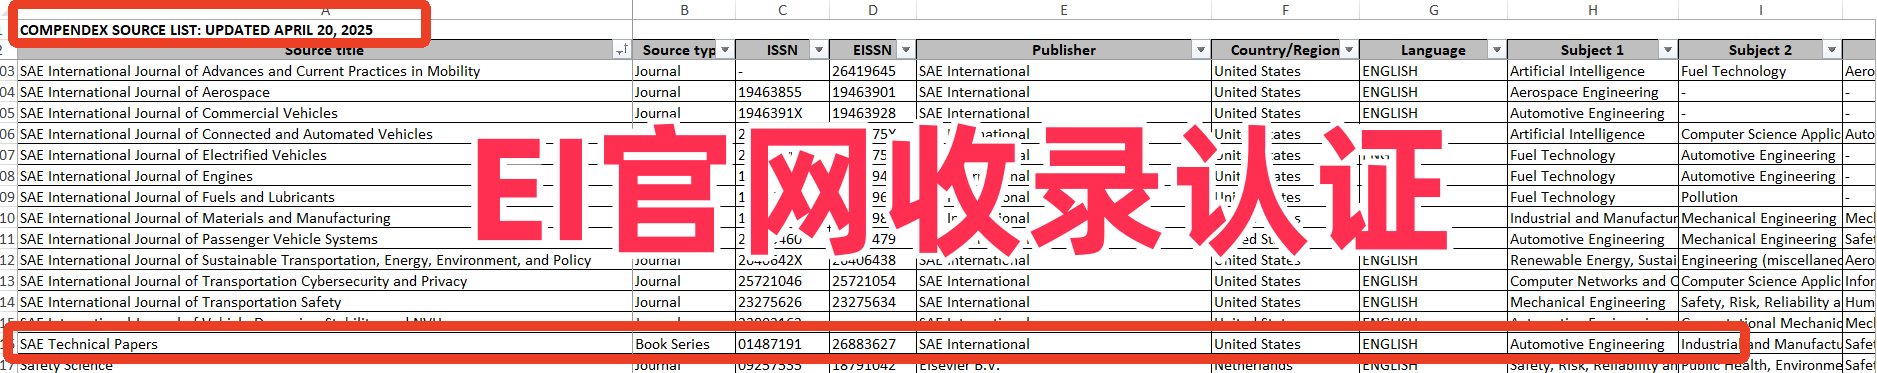Open the Language column filter arrow
1877x373 pixels.
tap(1496, 50)
